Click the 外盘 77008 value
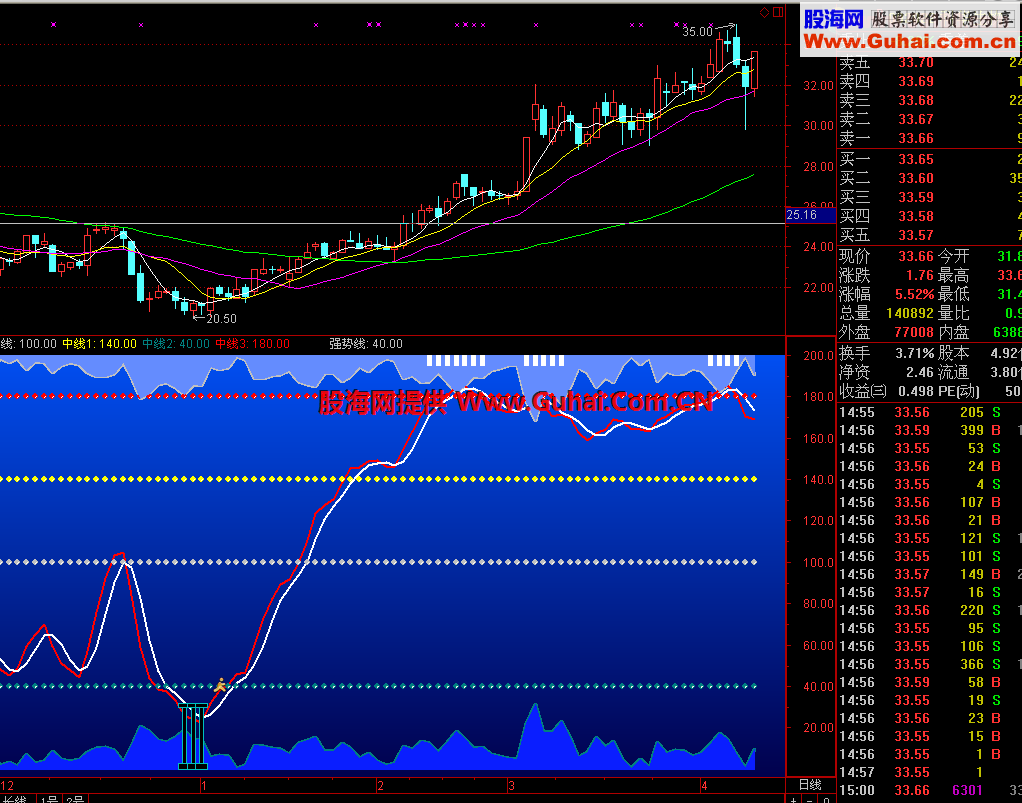Image resolution: width=1022 pixels, height=803 pixels. click(914, 332)
